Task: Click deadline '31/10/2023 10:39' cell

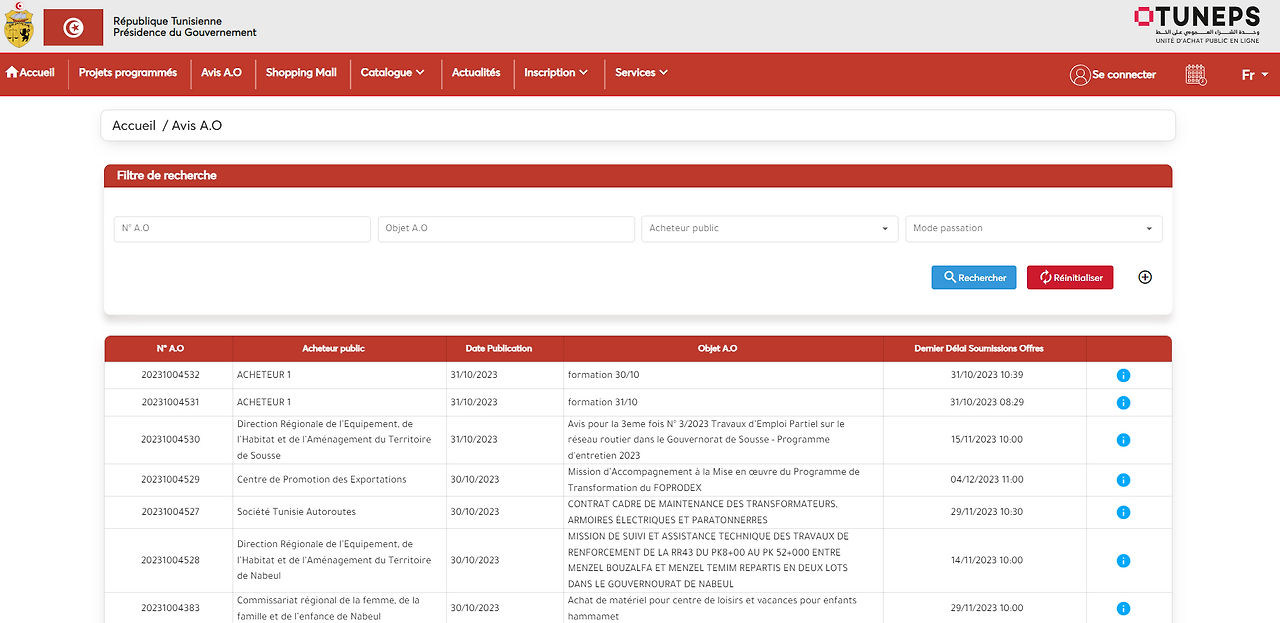Action: pos(986,375)
